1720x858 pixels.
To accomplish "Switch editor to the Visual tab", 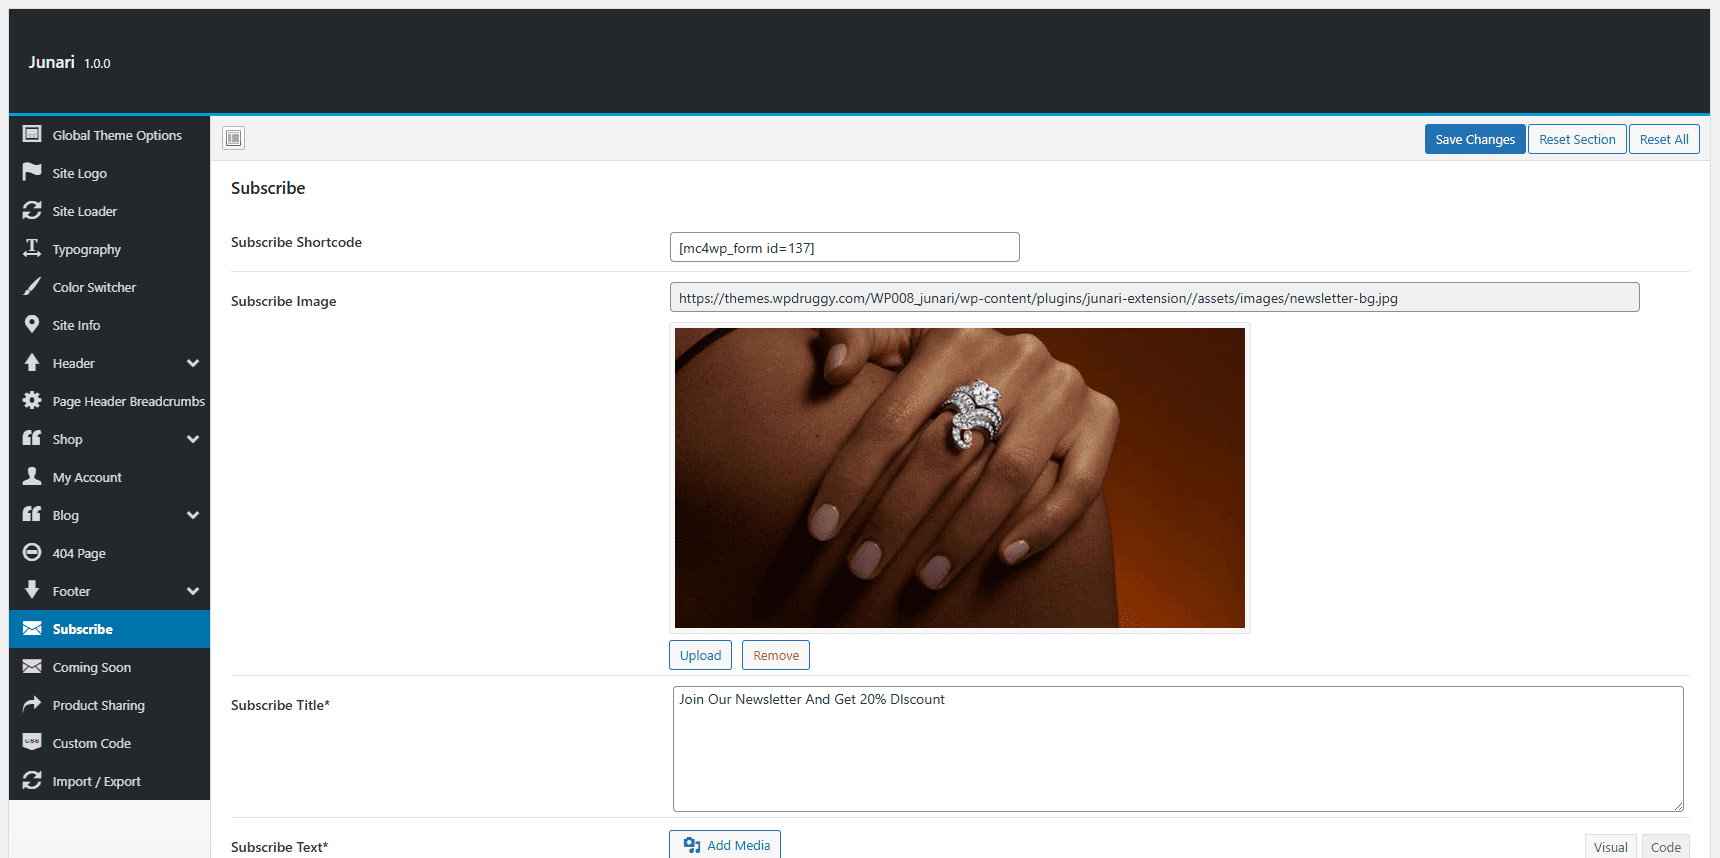I will coord(1610,846).
